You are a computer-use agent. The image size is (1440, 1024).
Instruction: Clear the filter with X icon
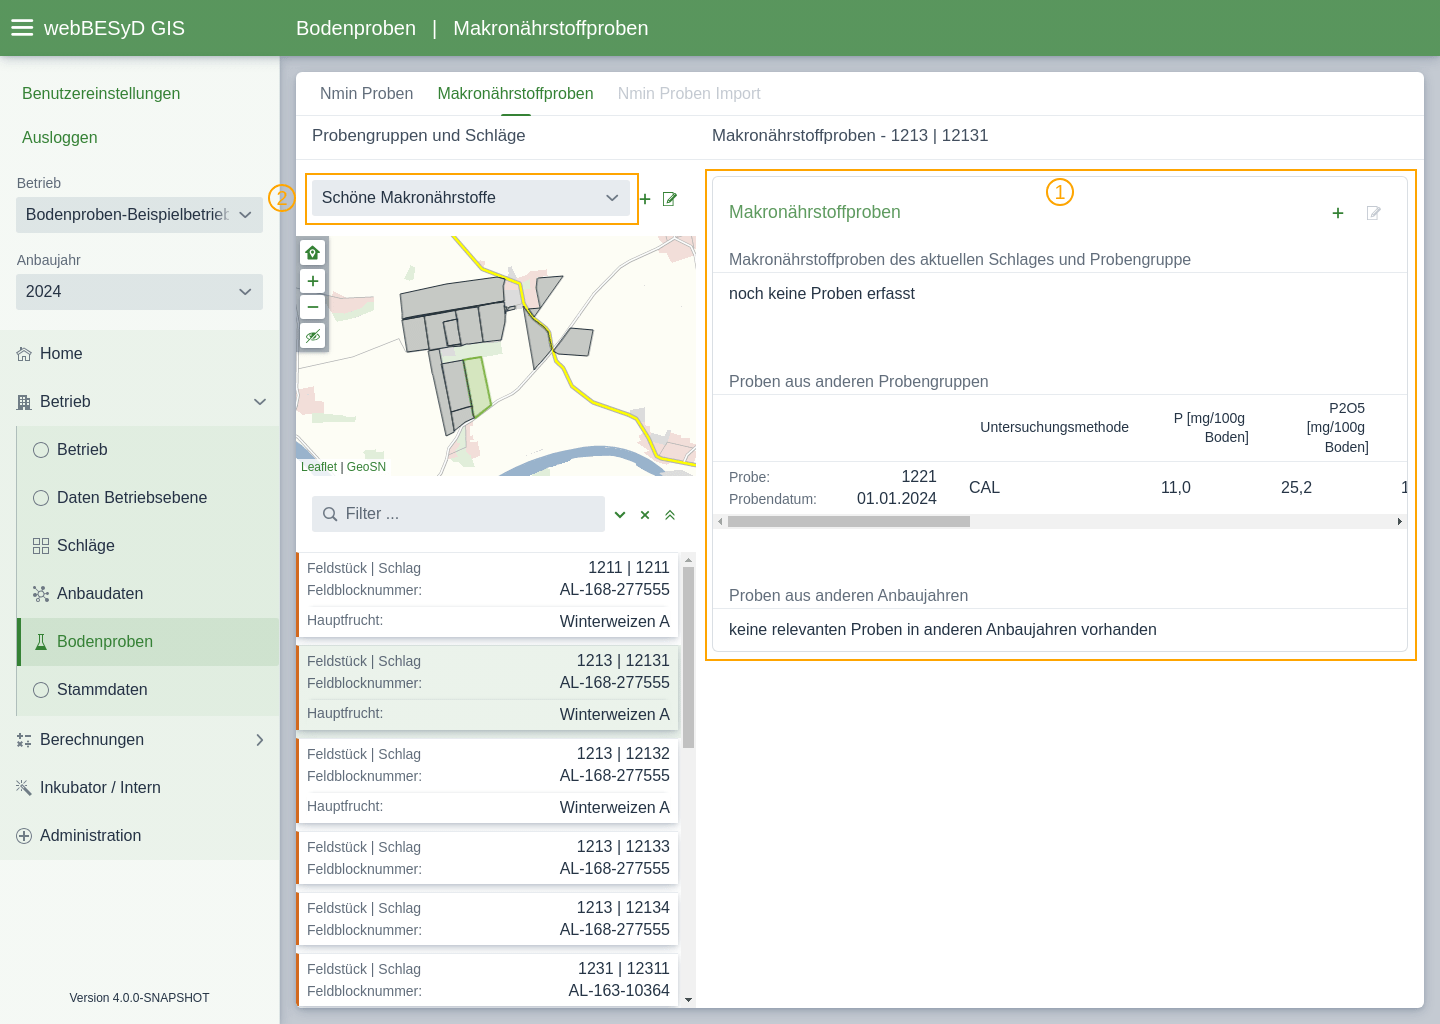(x=645, y=515)
